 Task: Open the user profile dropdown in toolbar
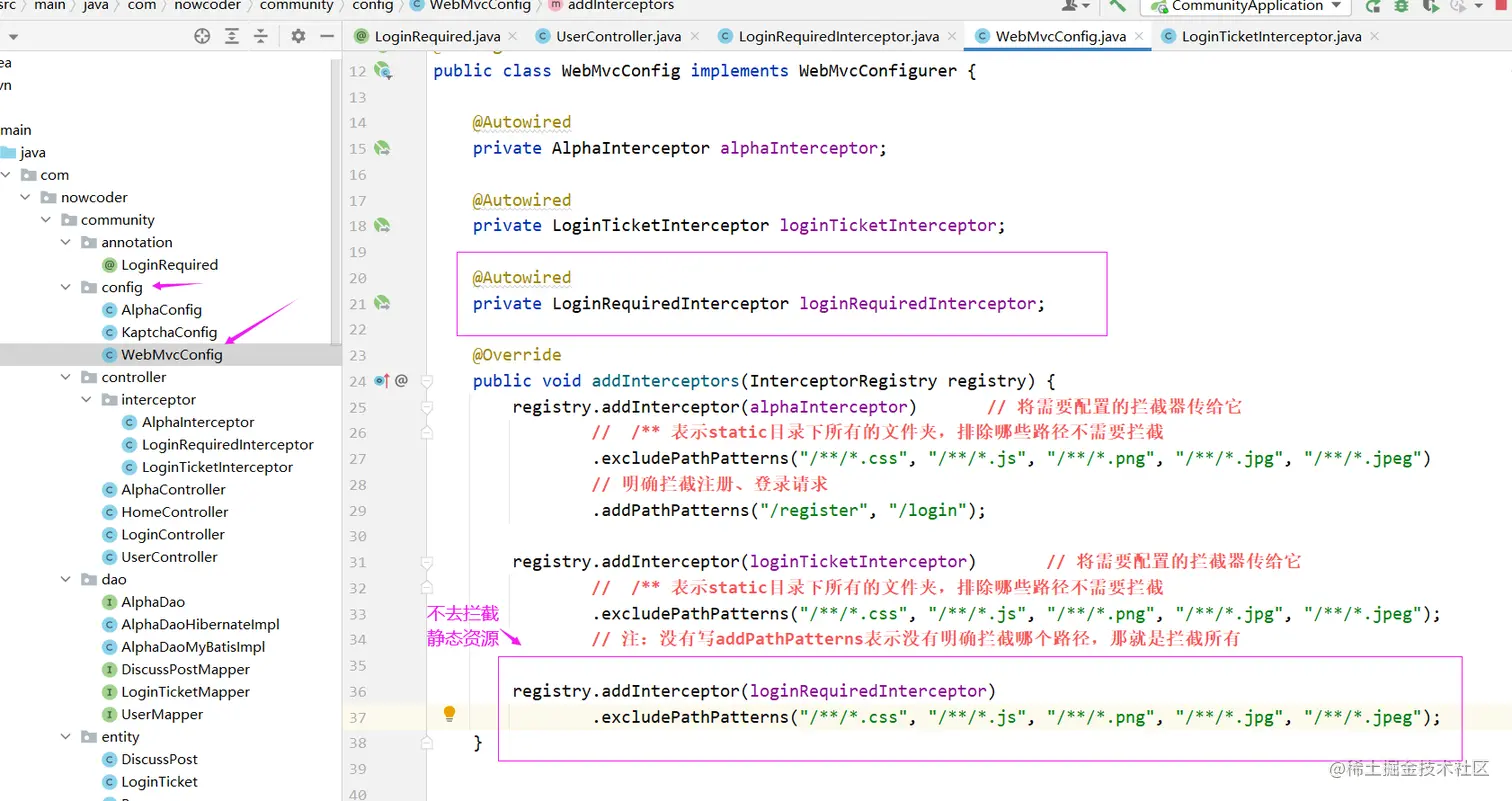coord(1077,5)
